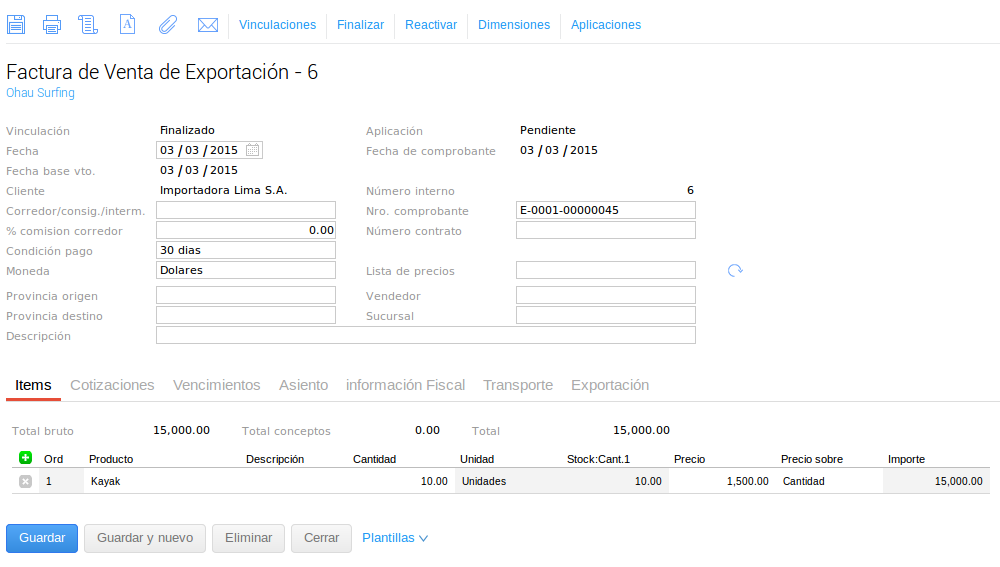The width and height of the screenshot is (1000, 567).
Task: Switch to the Vencimientos tab
Action: point(217,385)
